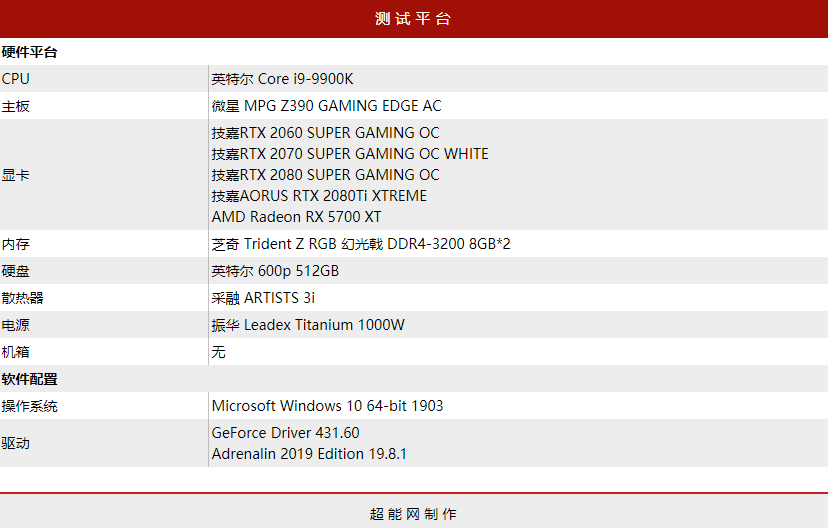Click the 驱动 row label
This screenshot has width=828, height=528.
(15, 443)
